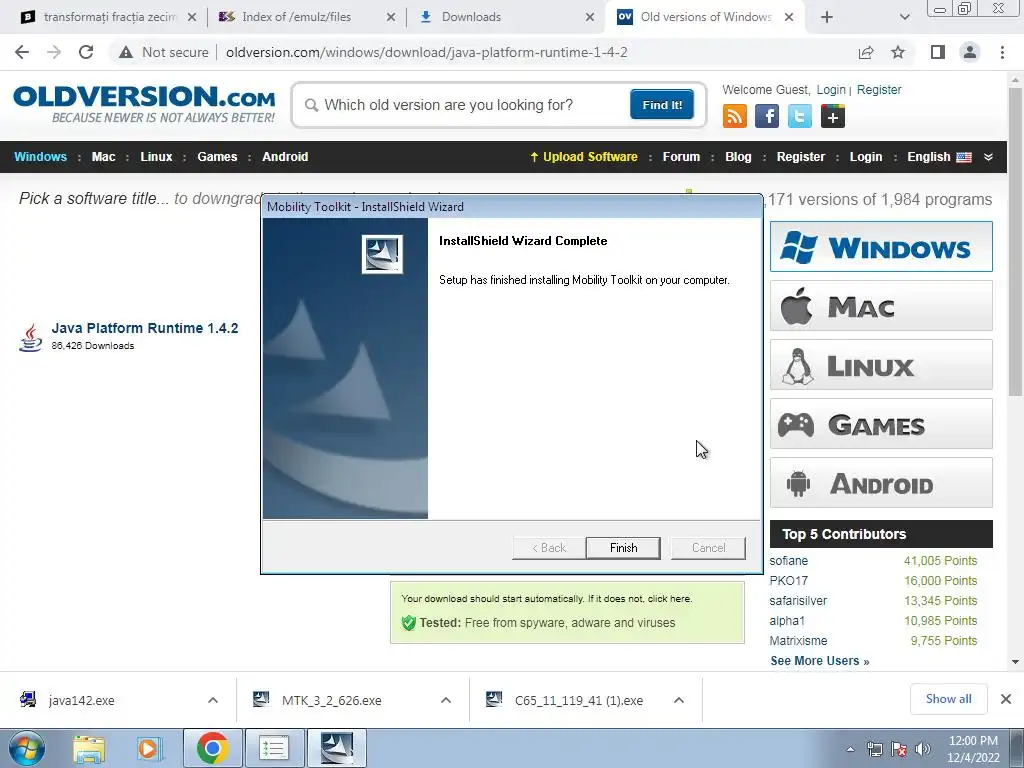Select the Android platform banner
This screenshot has width=1024, height=768.
(x=881, y=483)
